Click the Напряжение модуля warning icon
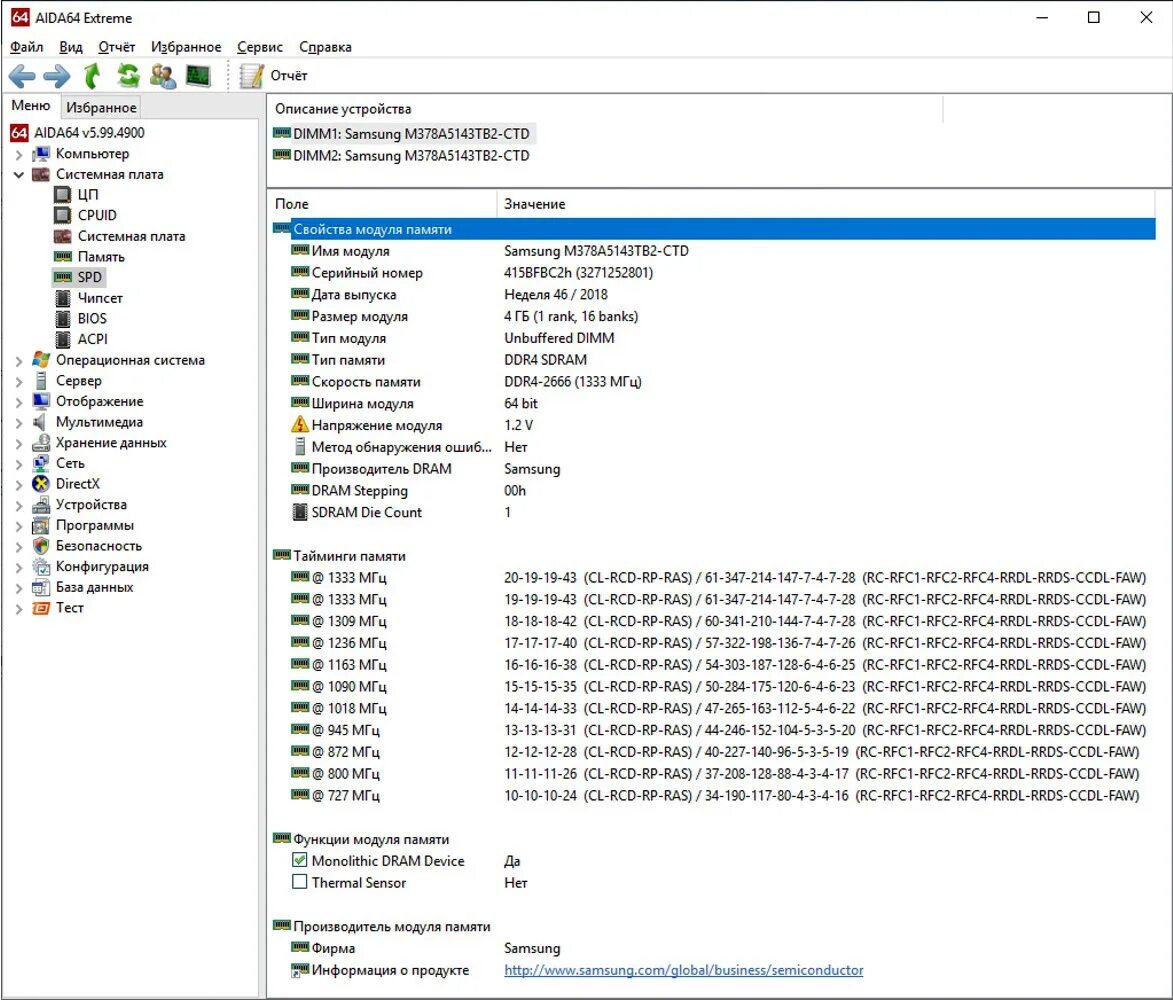 tap(299, 425)
